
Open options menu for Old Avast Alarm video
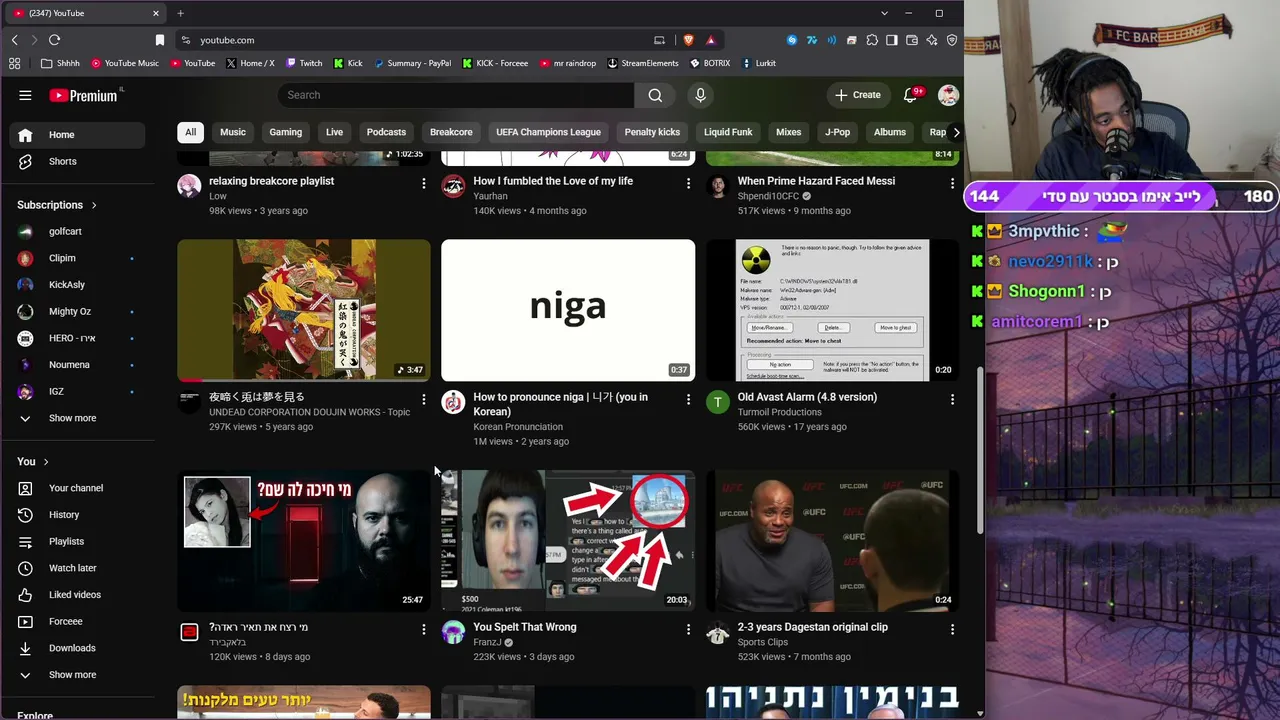coord(952,399)
